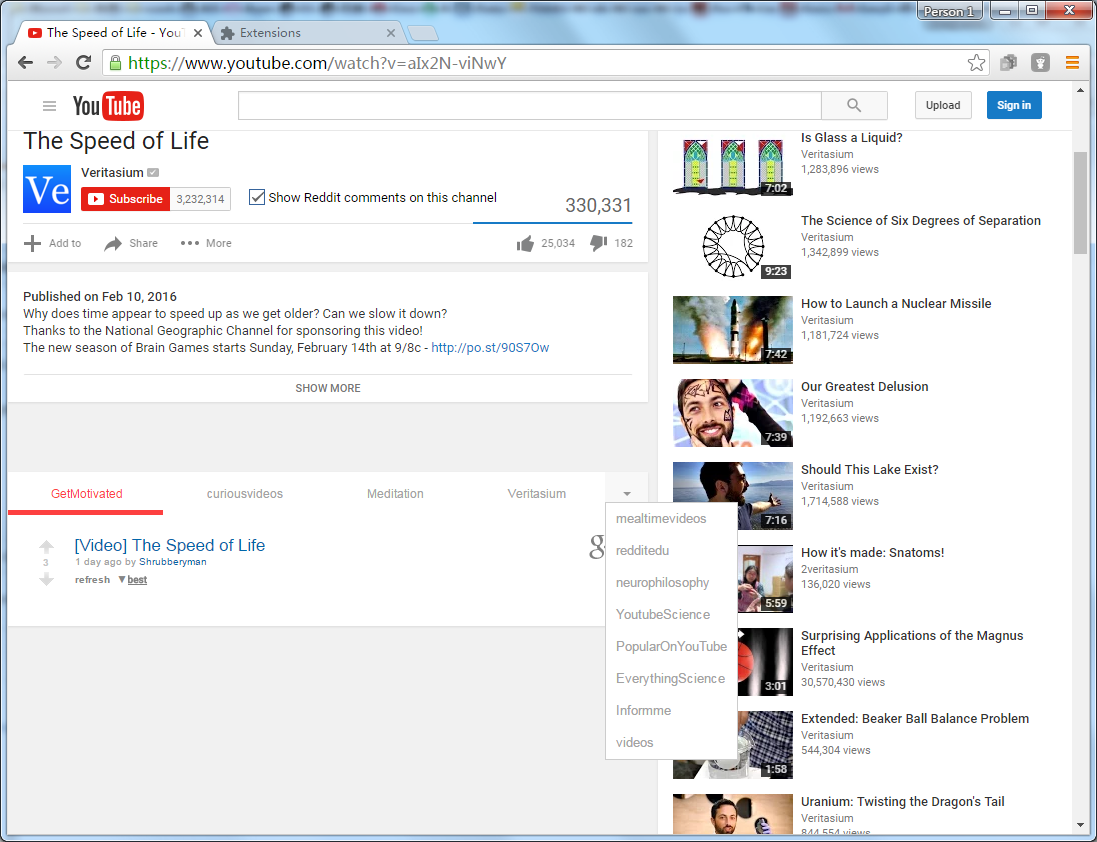Image resolution: width=1097 pixels, height=842 pixels.
Task: Open Uranium: Twisting the Dragon's Tail
Action: coord(903,802)
